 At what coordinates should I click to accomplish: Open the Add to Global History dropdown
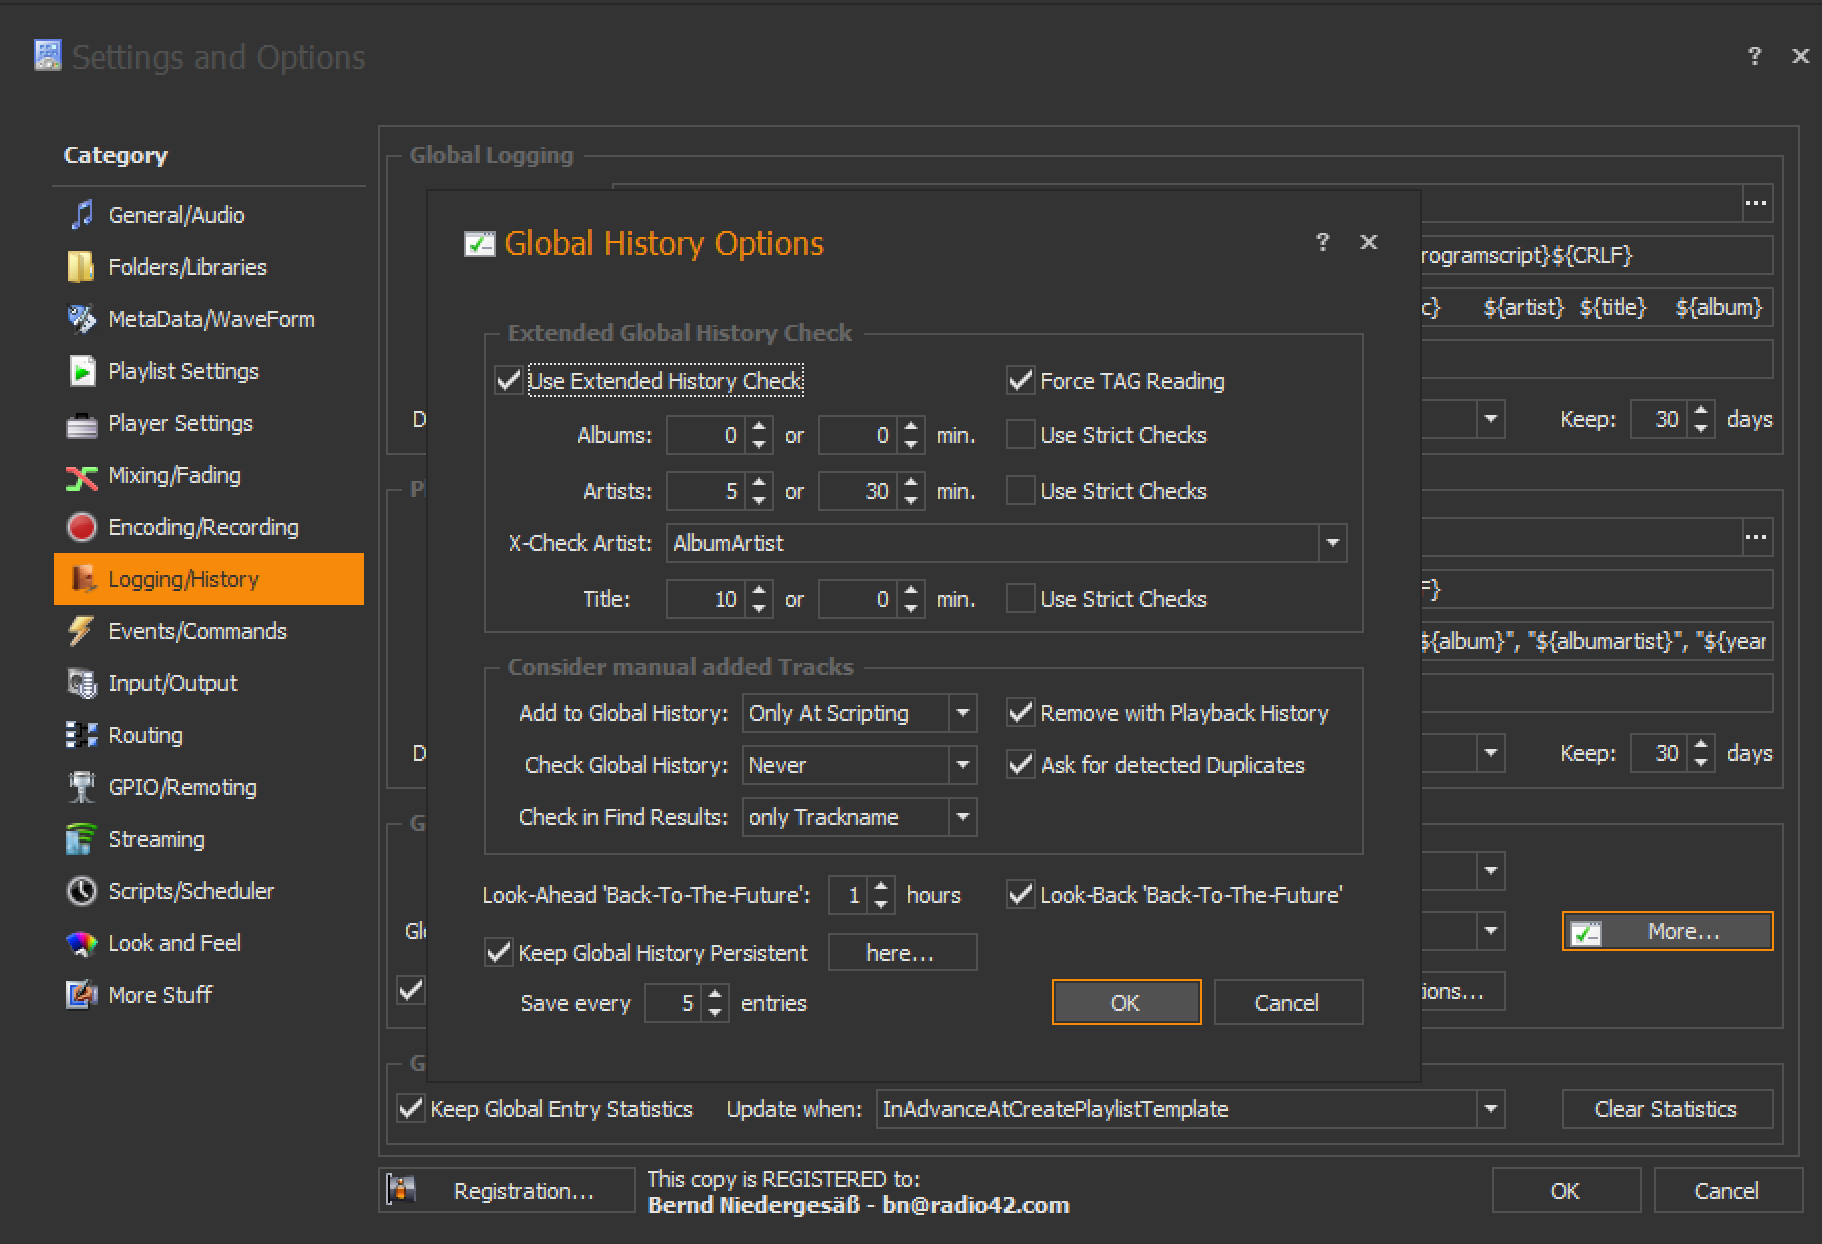pos(962,713)
